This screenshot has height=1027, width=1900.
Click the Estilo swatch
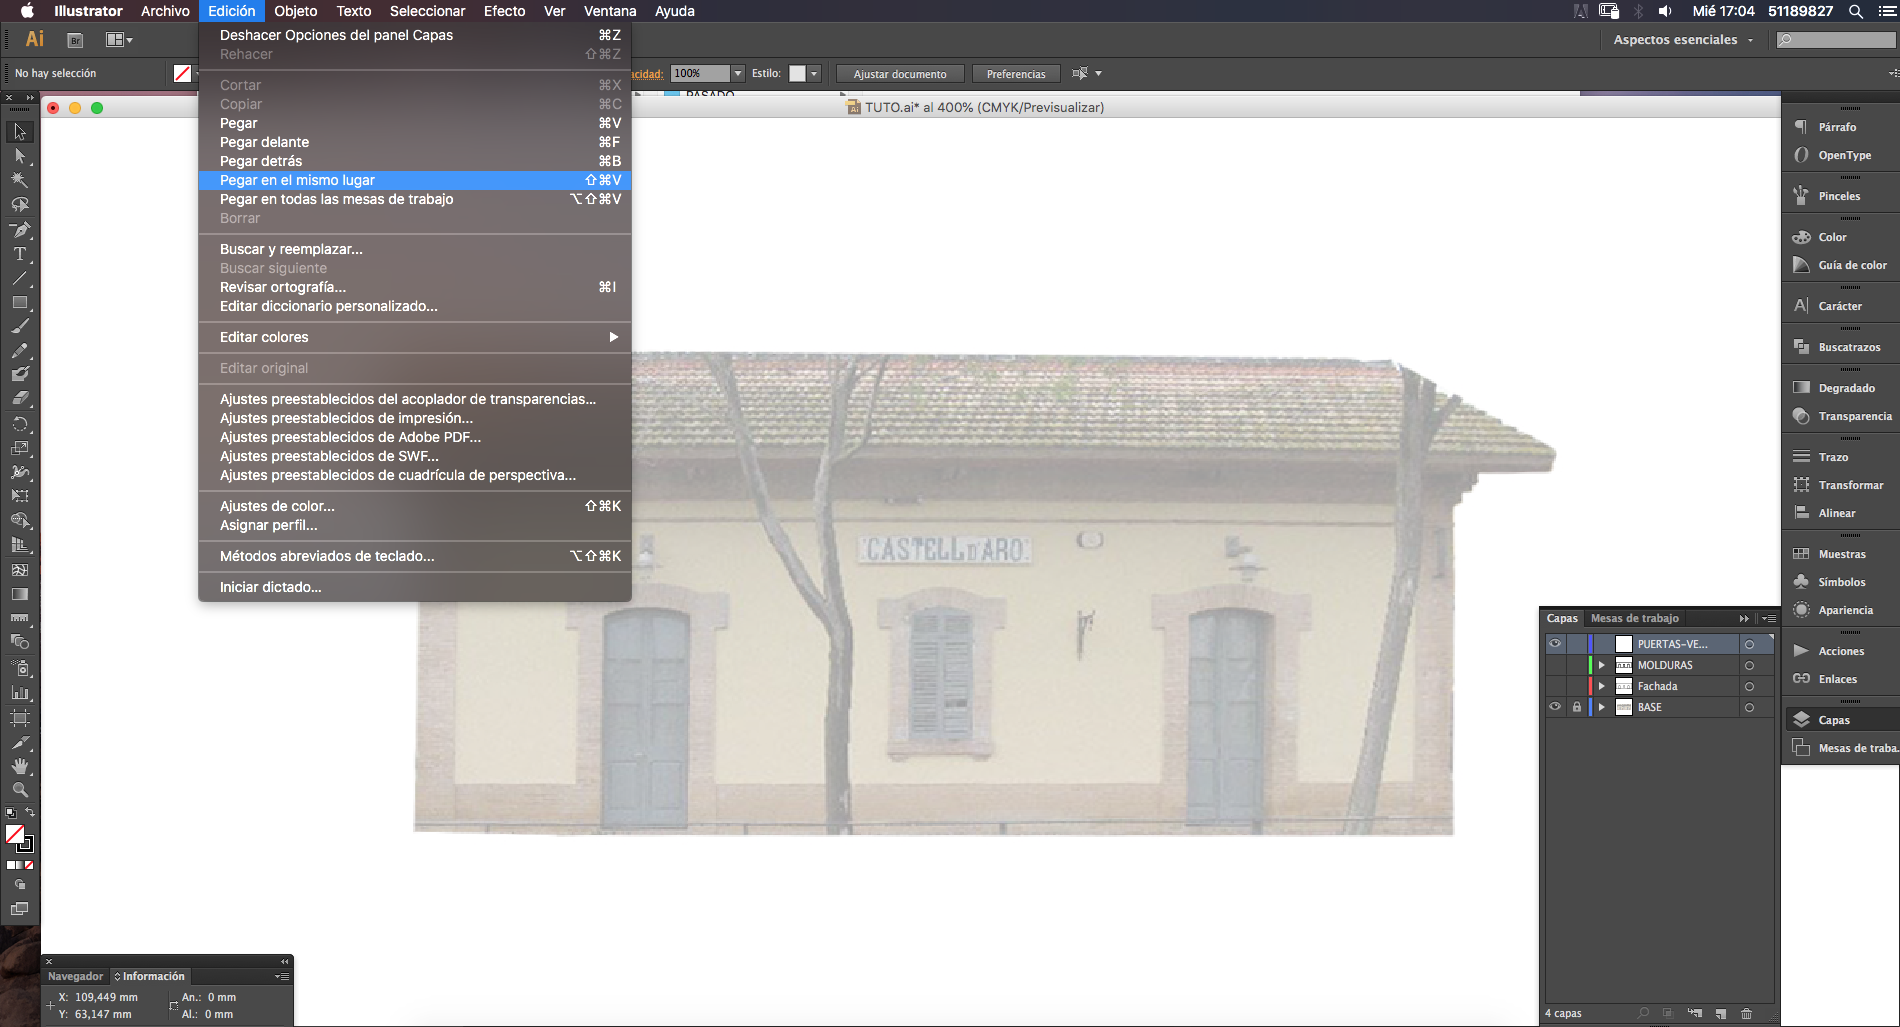[x=797, y=74]
